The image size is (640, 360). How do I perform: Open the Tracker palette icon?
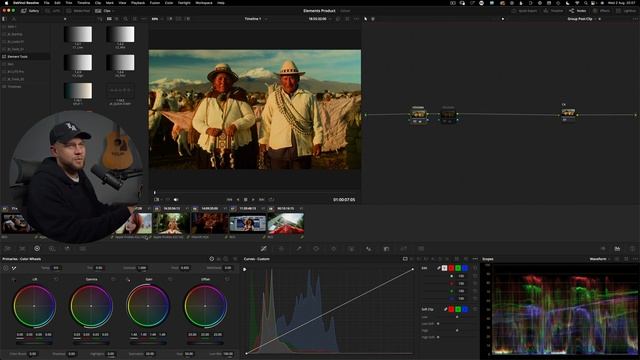pos(333,248)
